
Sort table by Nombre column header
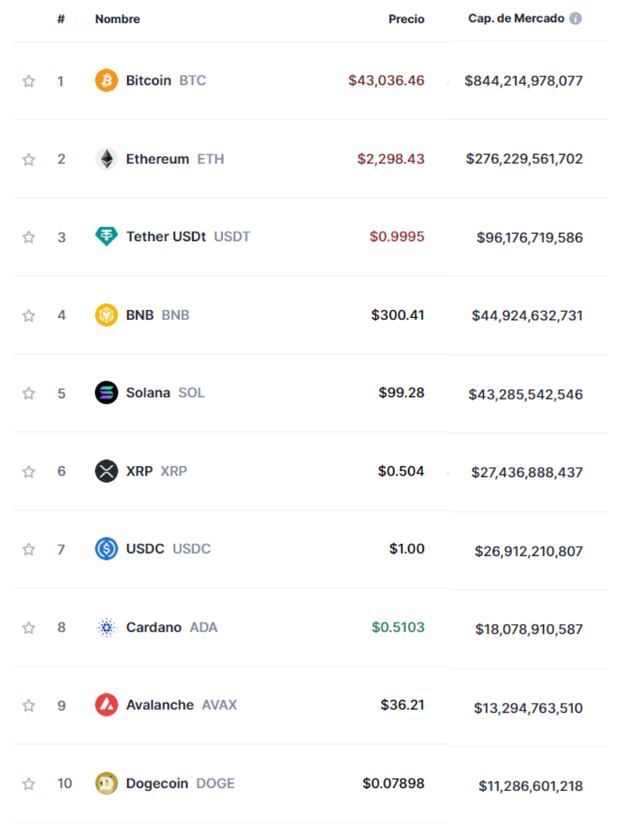[x=117, y=19]
